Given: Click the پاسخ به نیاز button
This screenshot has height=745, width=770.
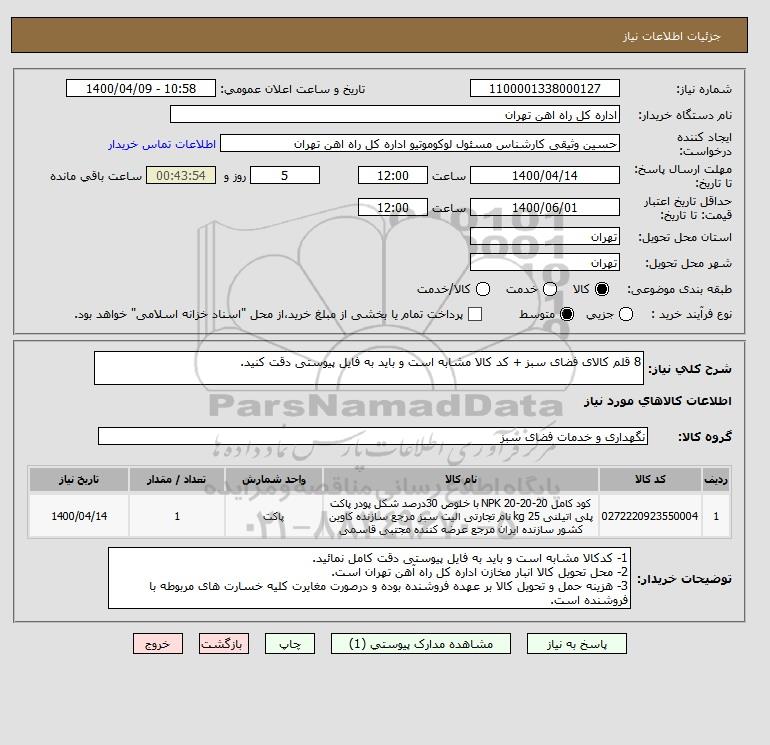Looking at the screenshot, I should [577, 643].
